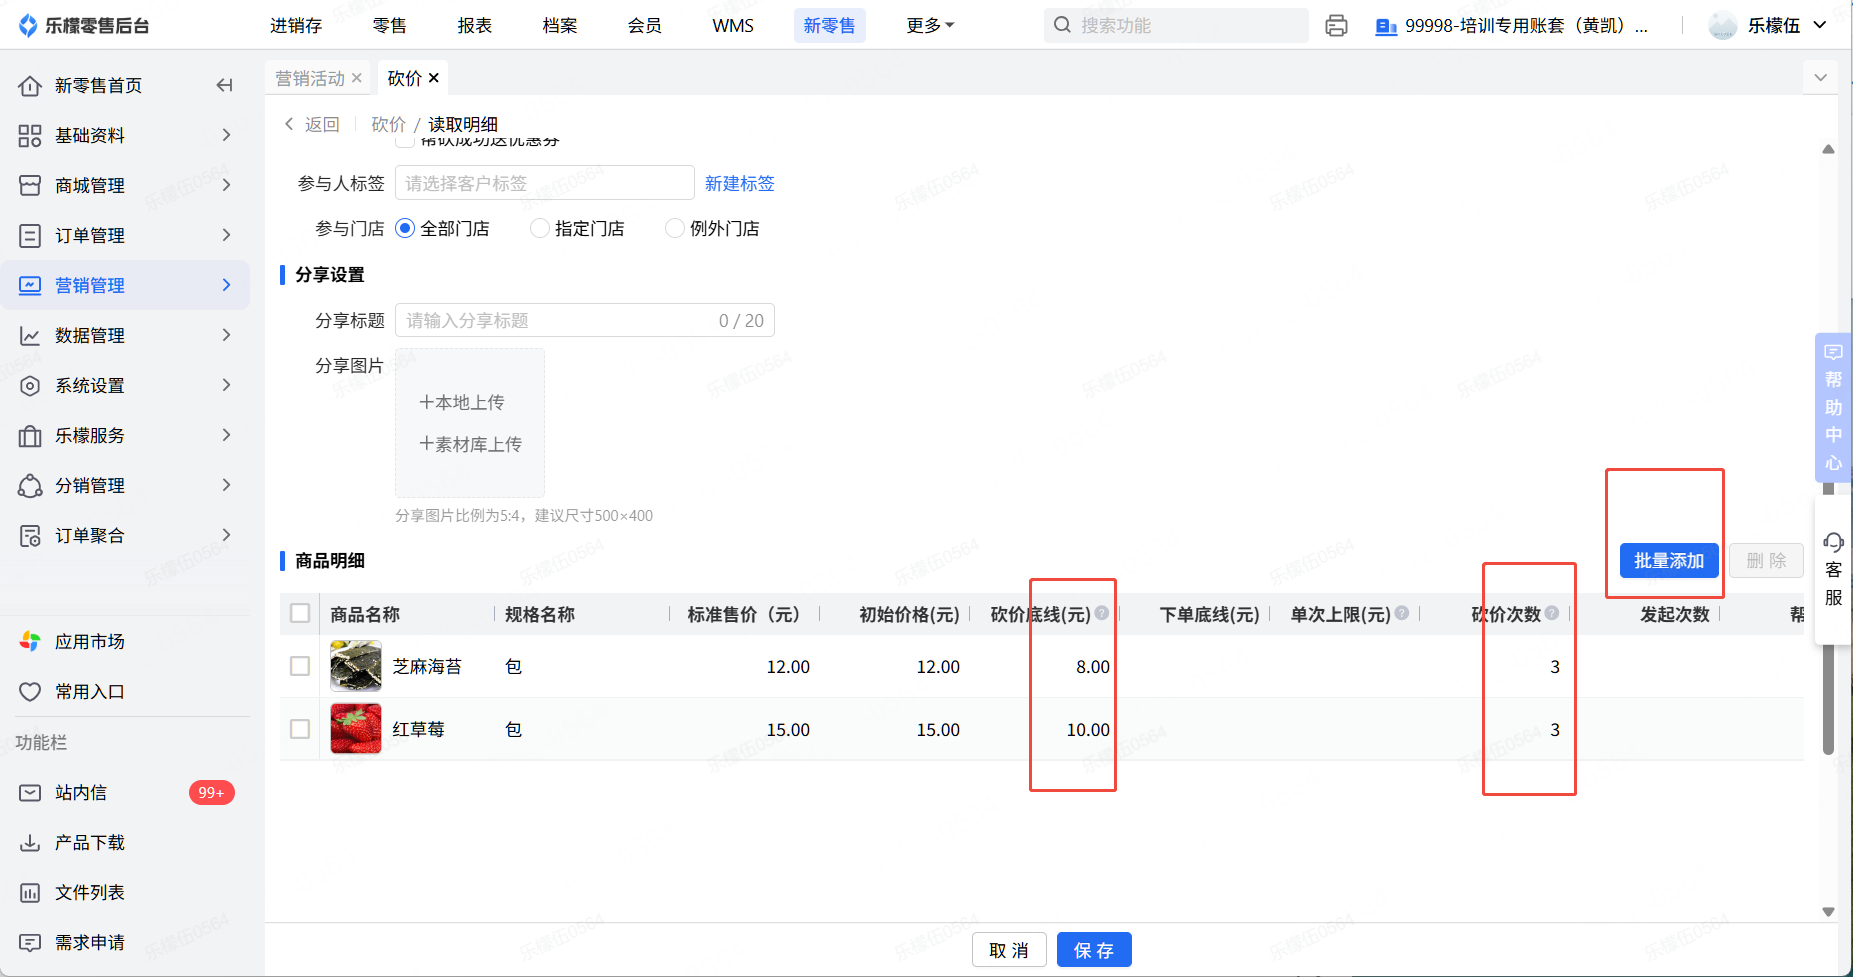
Task: Expand the 营销管理 menu chevron
Action: click(x=227, y=285)
